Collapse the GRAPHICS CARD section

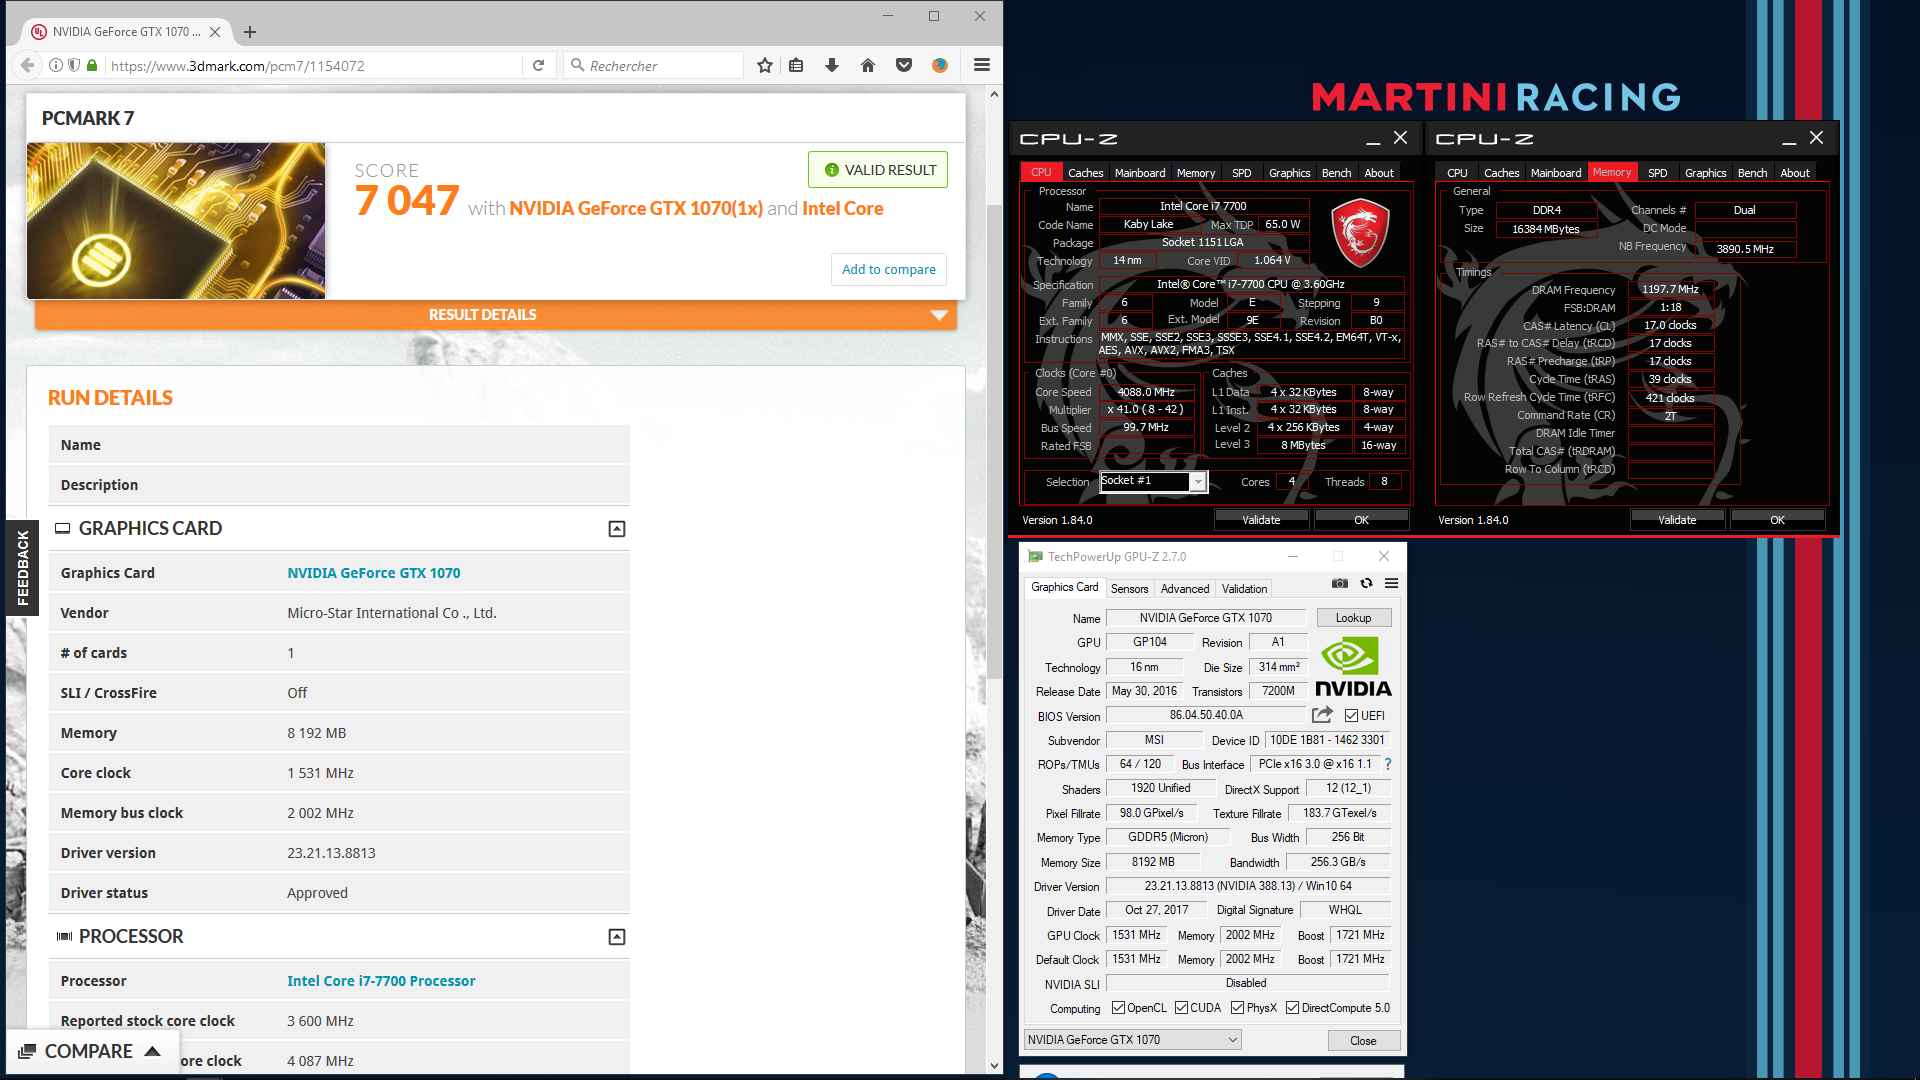coord(617,529)
